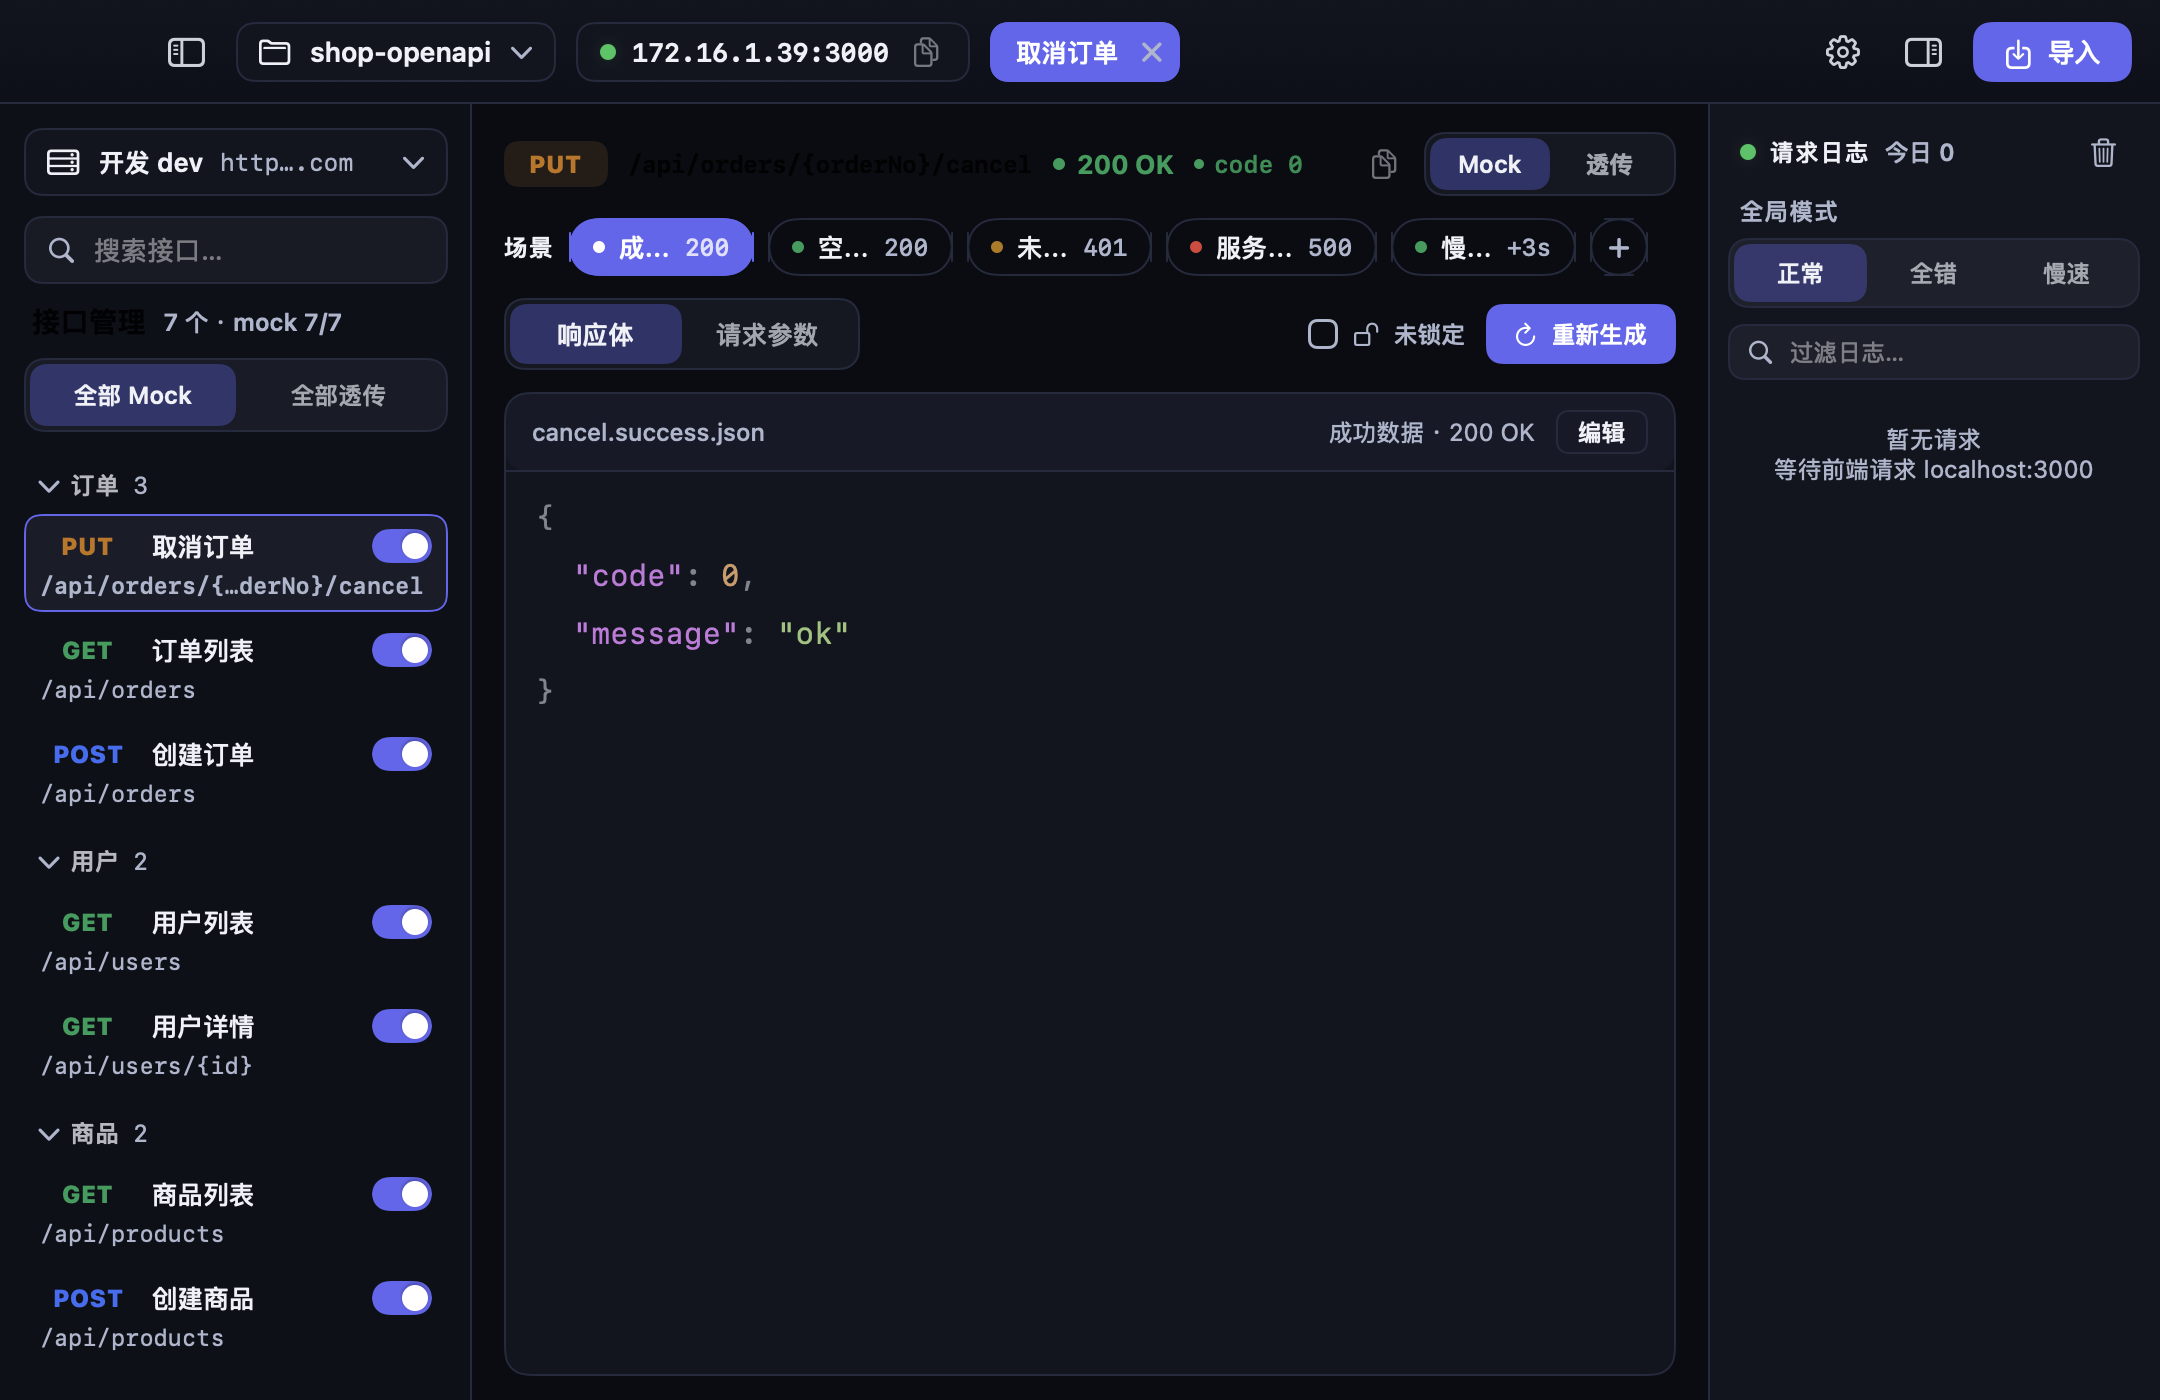
Task: Toggle mock switch for 用户详情
Action: coord(402,1026)
